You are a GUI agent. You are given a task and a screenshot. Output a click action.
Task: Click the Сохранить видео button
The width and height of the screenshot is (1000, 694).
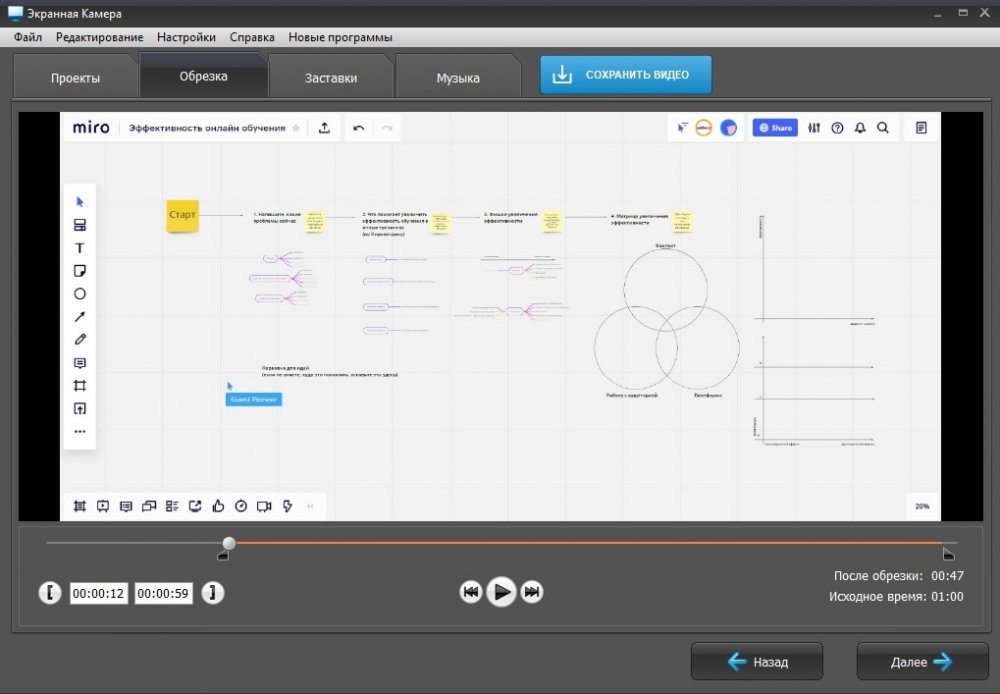[x=626, y=75]
